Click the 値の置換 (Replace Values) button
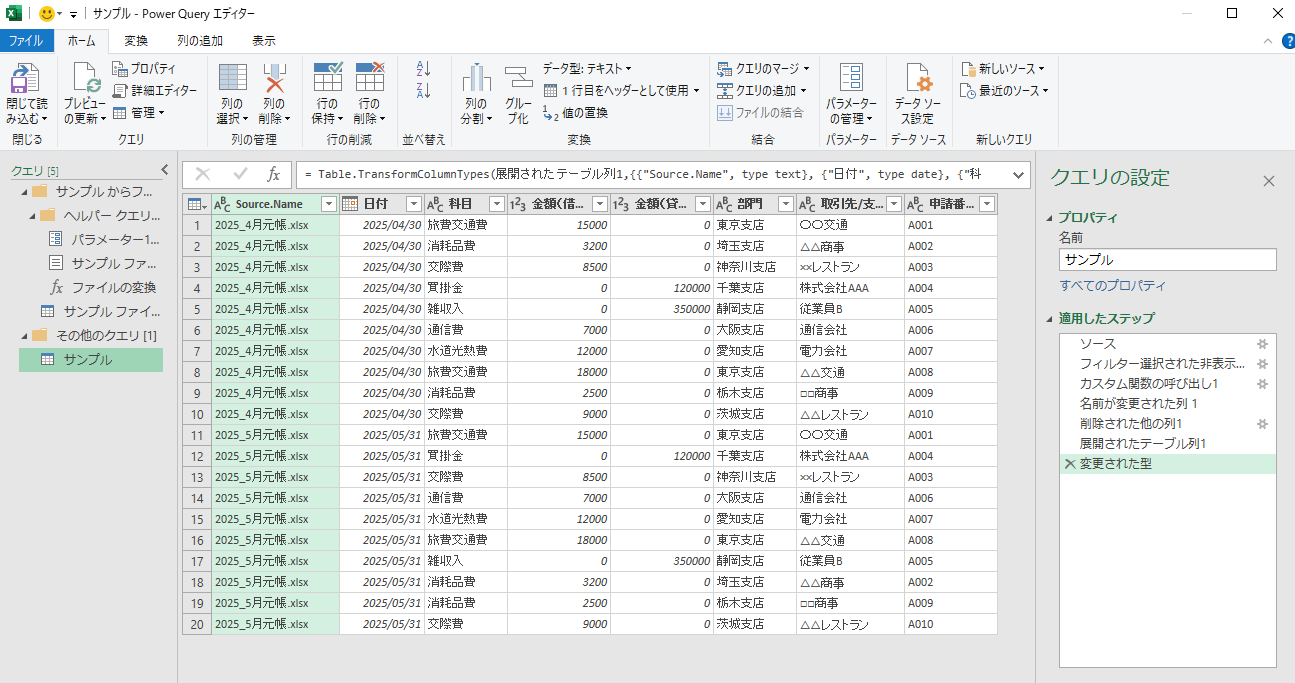Viewport: 1295px width, 683px height. pyautogui.click(x=576, y=113)
